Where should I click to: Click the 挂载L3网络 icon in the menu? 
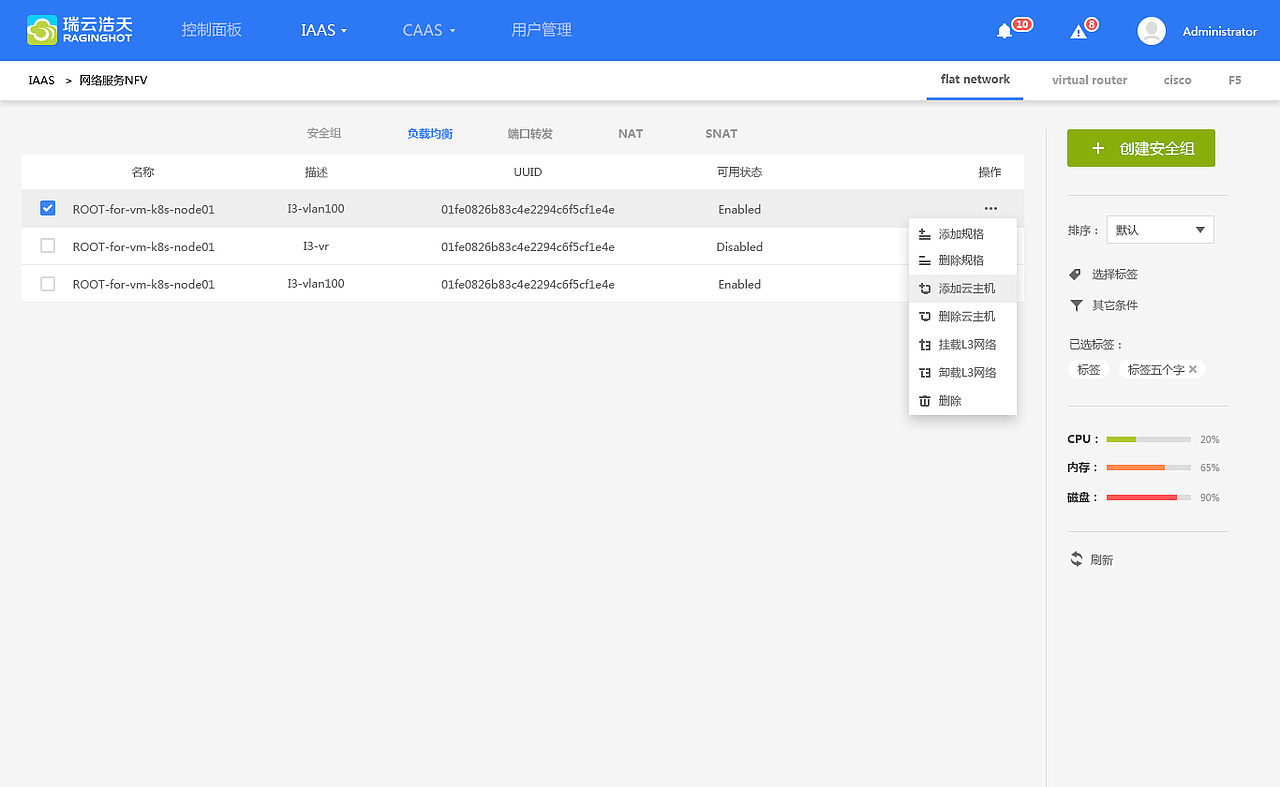925,345
